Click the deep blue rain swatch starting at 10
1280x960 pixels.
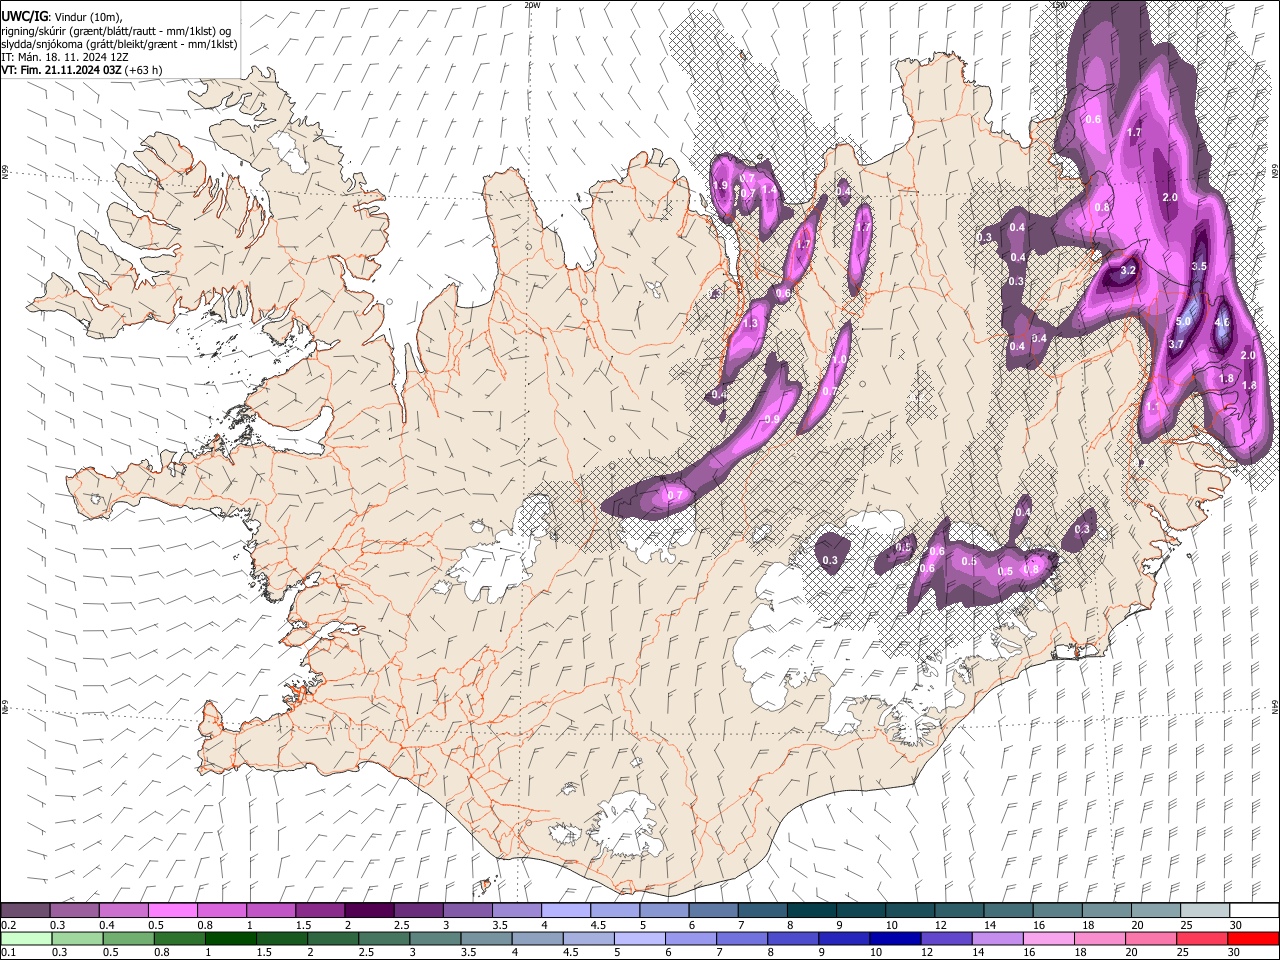click(895, 938)
